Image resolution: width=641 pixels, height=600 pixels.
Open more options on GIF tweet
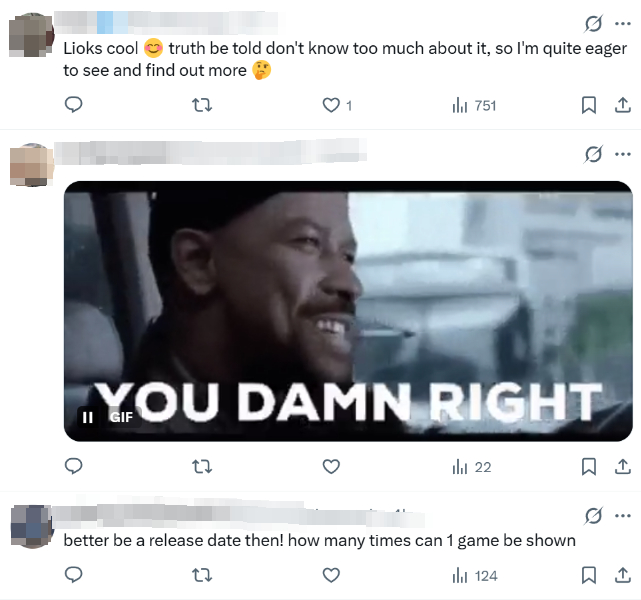tap(623, 154)
